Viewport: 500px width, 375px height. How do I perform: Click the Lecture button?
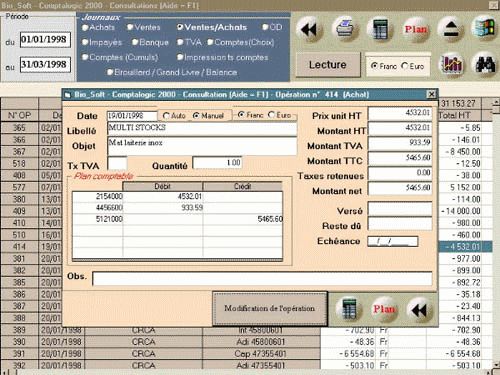click(328, 65)
